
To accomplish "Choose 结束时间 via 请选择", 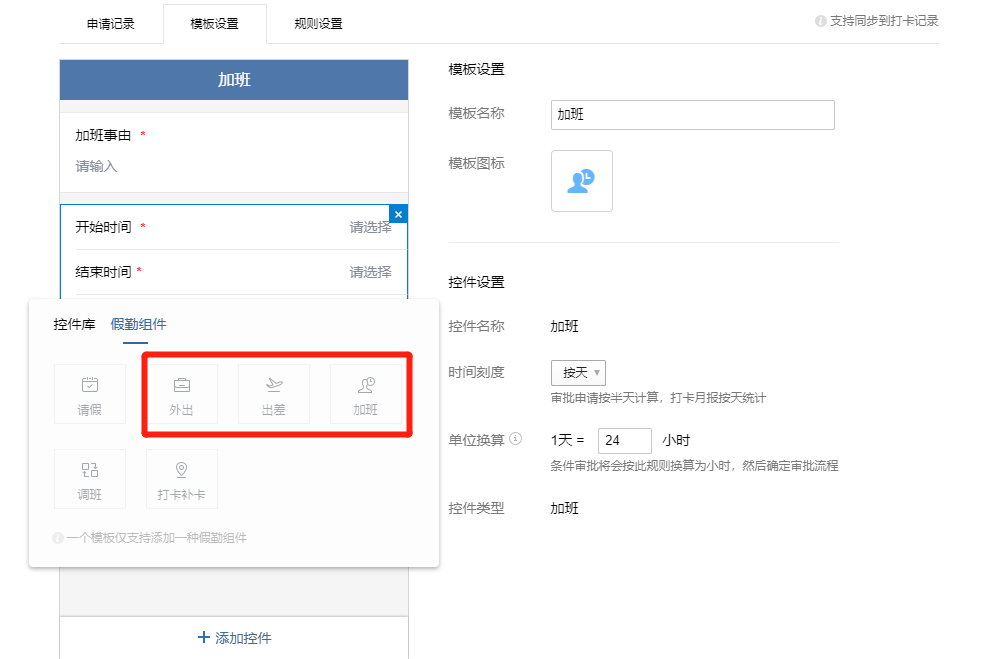I will point(370,272).
